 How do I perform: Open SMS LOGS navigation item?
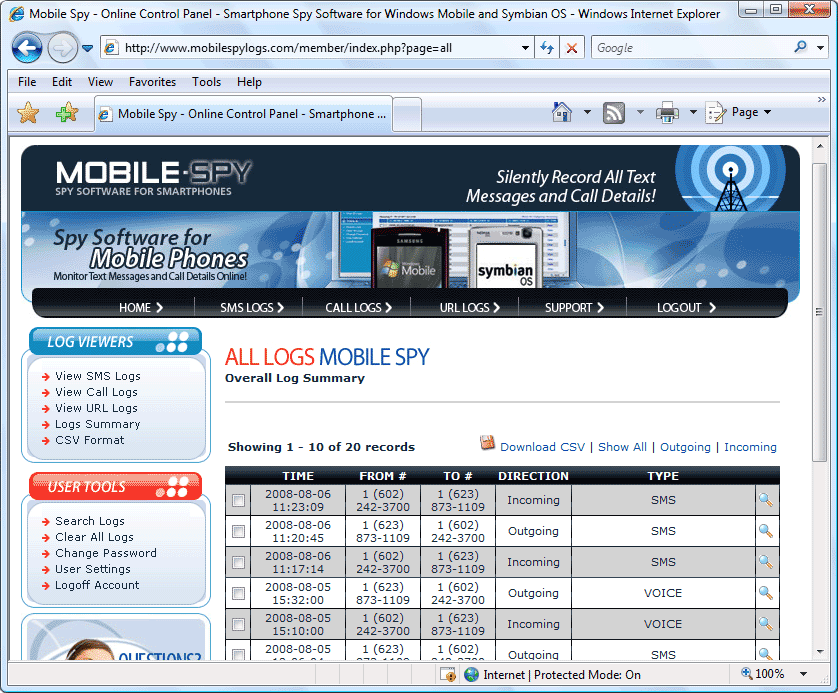(252, 308)
